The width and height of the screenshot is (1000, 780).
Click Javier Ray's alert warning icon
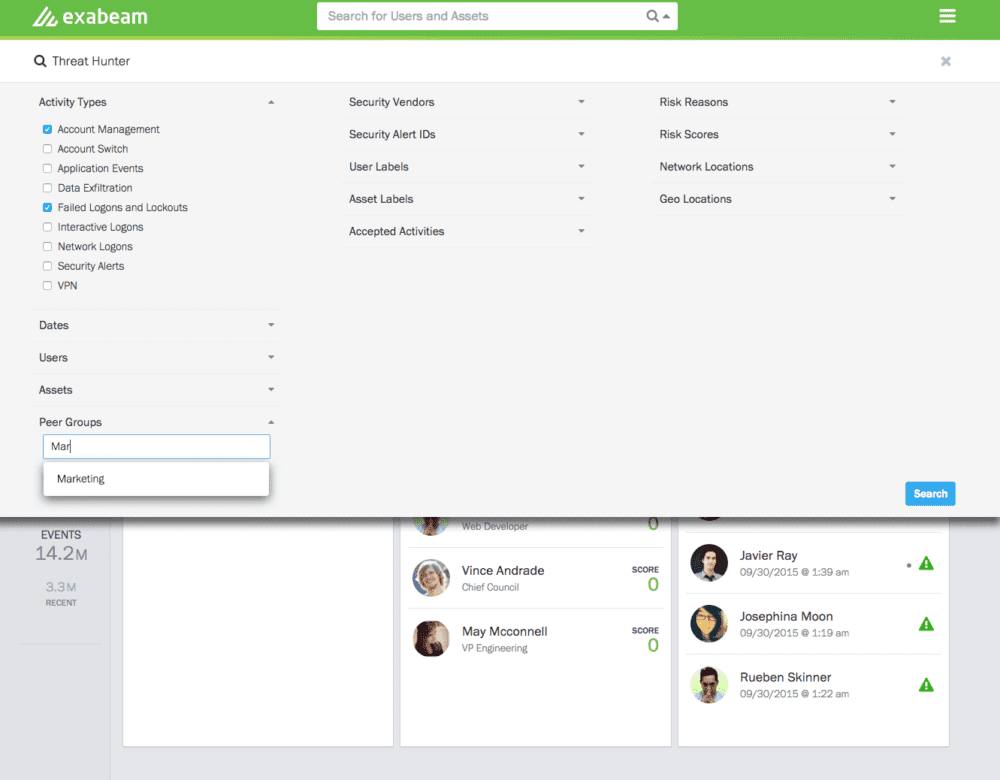926,564
